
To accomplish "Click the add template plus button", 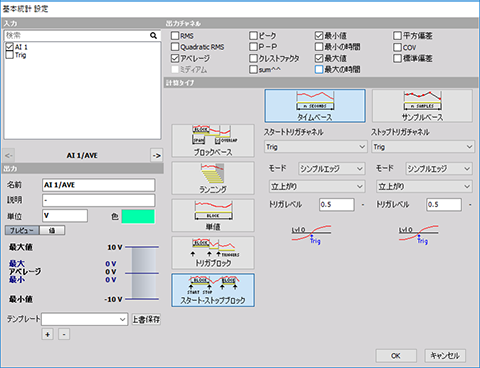I will 48,334.
